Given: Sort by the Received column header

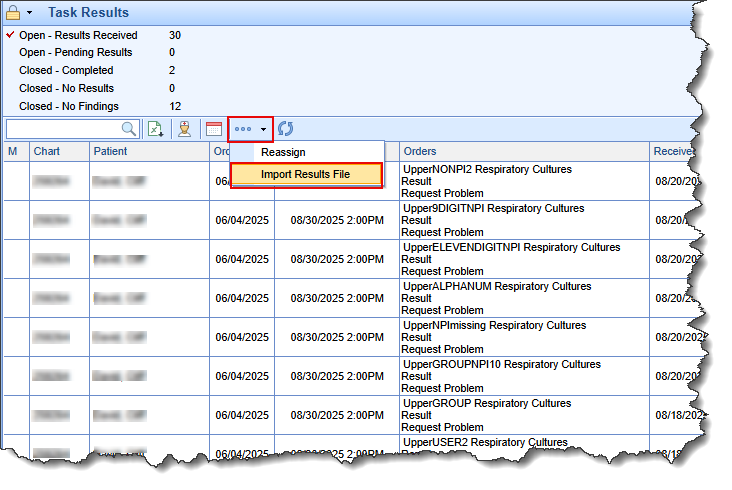Looking at the screenshot, I should (x=673, y=151).
